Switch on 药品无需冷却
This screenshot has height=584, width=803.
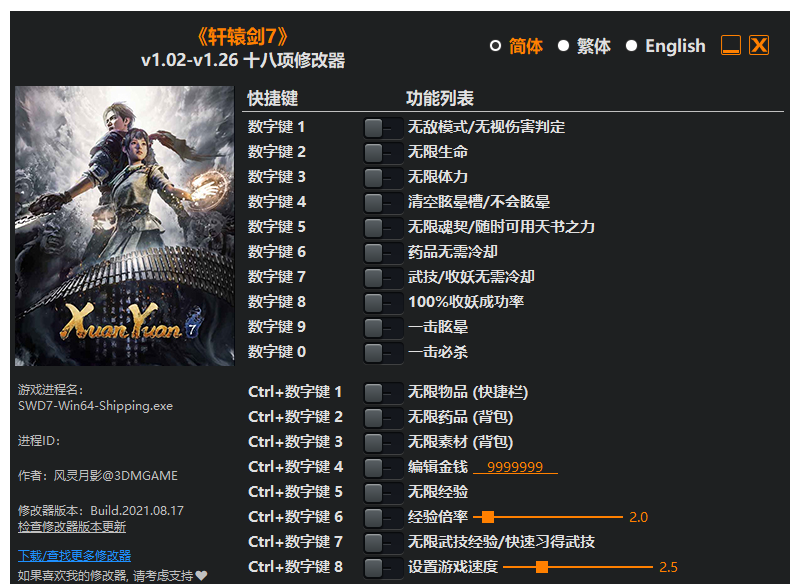pyautogui.click(x=383, y=253)
